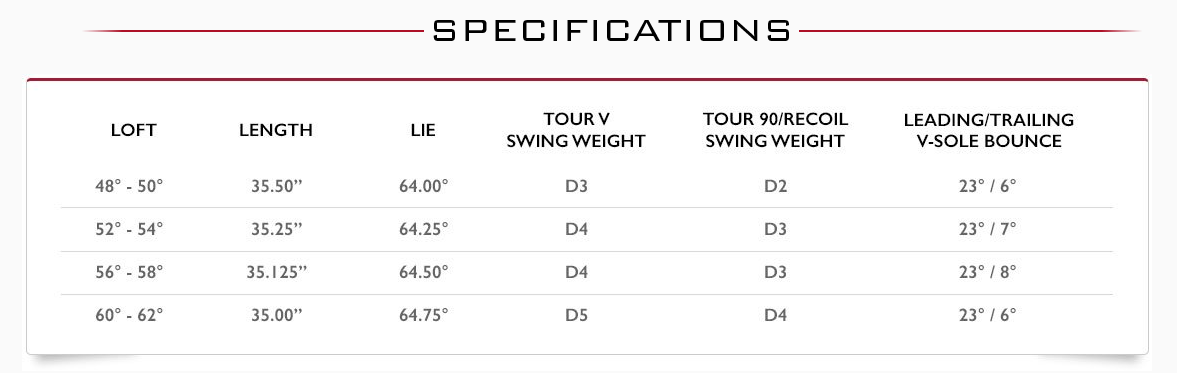Select the D5 Tour V swing weight
The width and height of the screenshot is (1177, 373).
click(576, 316)
